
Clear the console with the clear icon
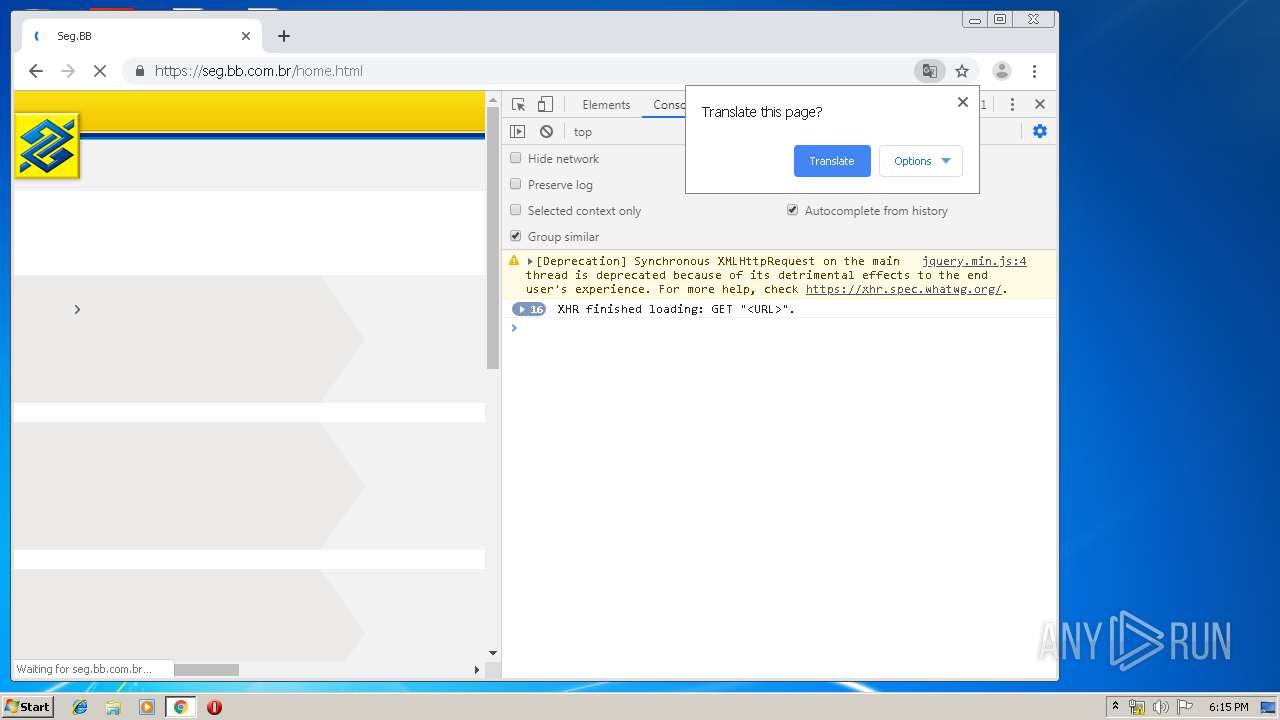(x=546, y=132)
